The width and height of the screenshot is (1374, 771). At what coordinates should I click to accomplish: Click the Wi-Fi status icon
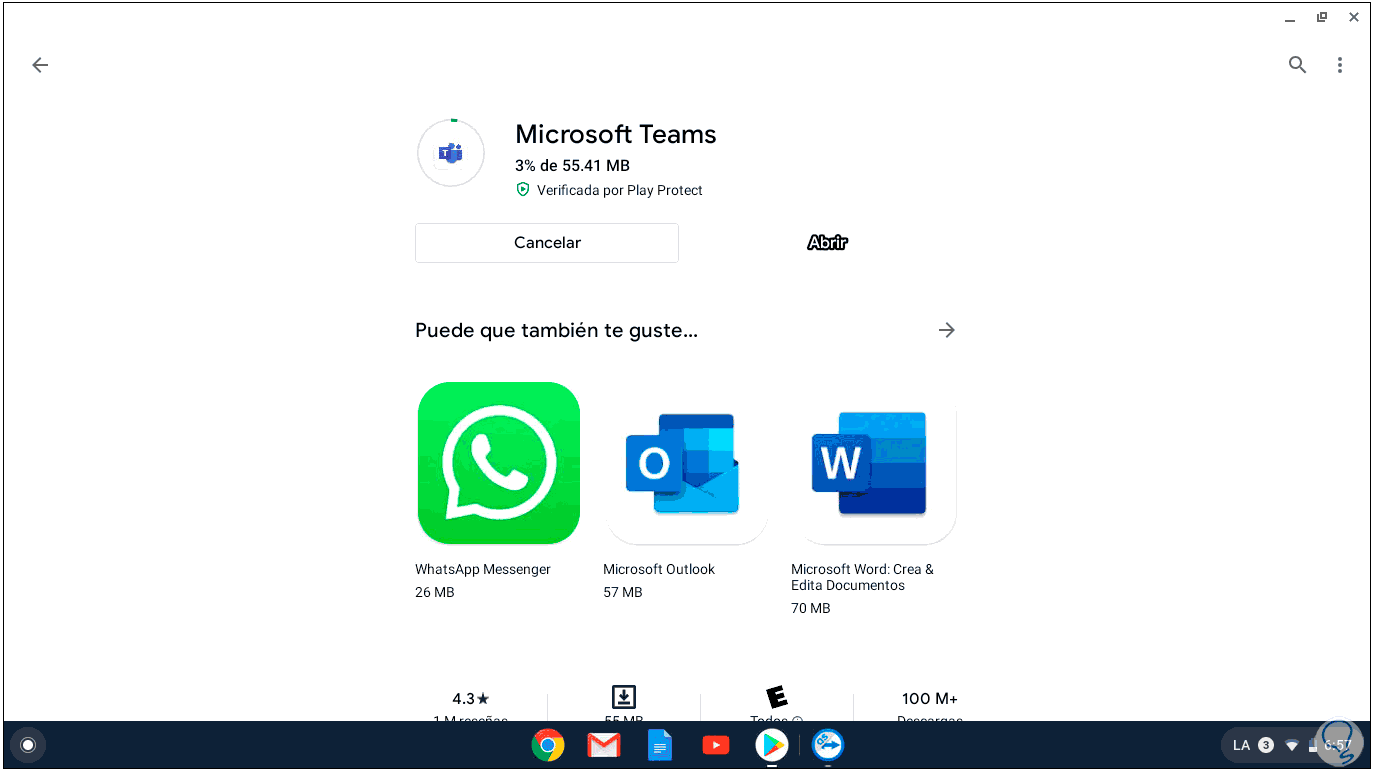click(x=1292, y=745)
